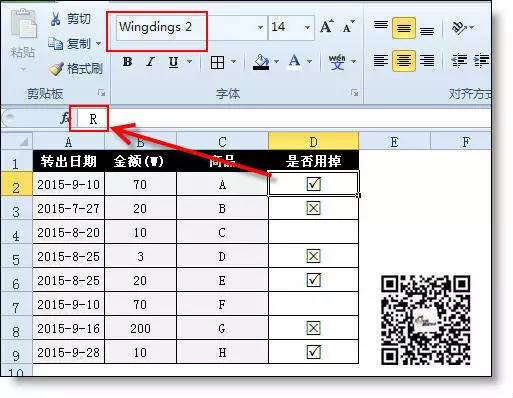Viewport: 513px width, 398px height.
Task: Click the fx insert function icon
Action: click(x=65, y=118)
